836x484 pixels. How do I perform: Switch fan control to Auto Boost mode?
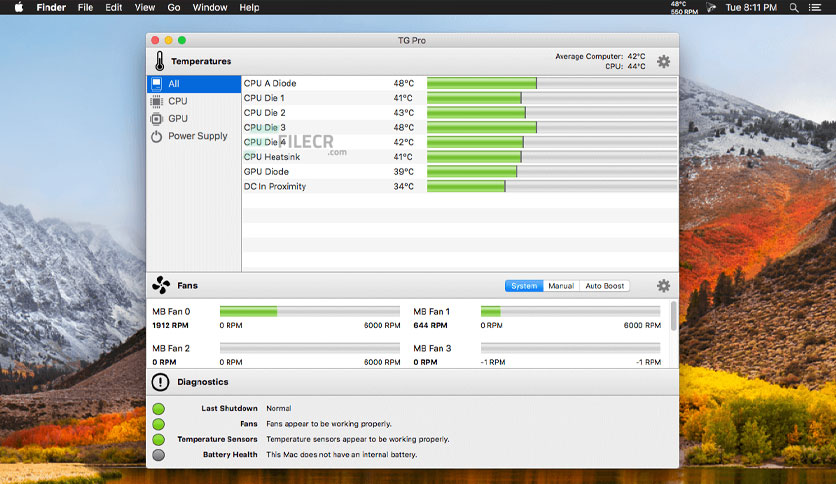pyautogui.click(x=605, y=286)
